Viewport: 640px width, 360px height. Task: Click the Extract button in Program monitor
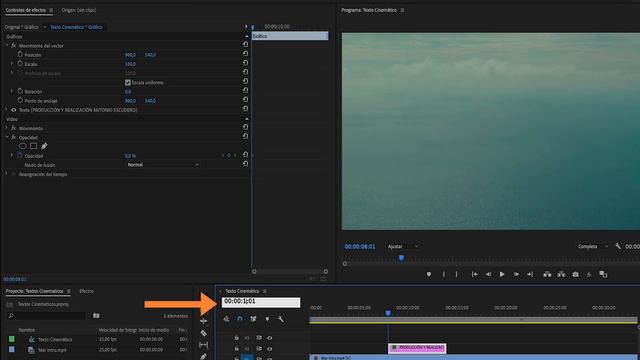(x=562, y=274)
